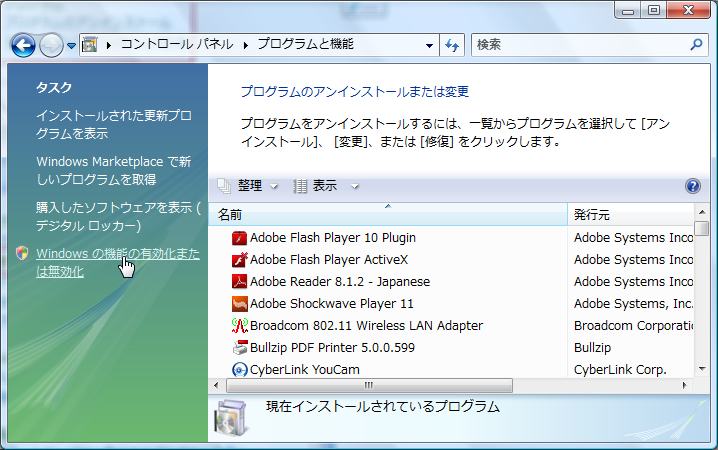Click into the 検索 search field
This screenshot has width=718, height=450.
[580, 45]
